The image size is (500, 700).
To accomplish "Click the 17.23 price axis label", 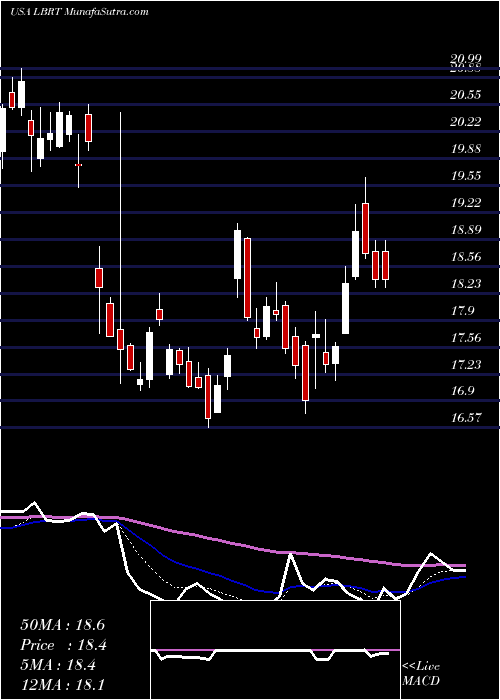I will pyautogui.click(x=466, y=365).
